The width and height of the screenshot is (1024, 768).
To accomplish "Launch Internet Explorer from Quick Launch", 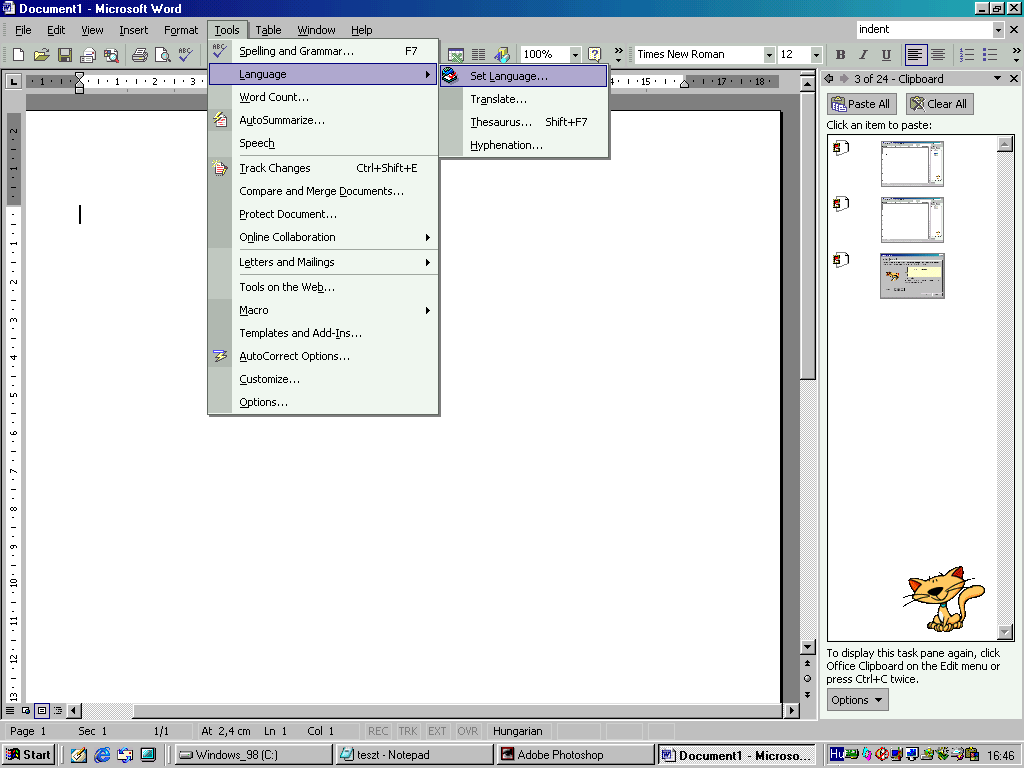I will click(x=102, y=755).
